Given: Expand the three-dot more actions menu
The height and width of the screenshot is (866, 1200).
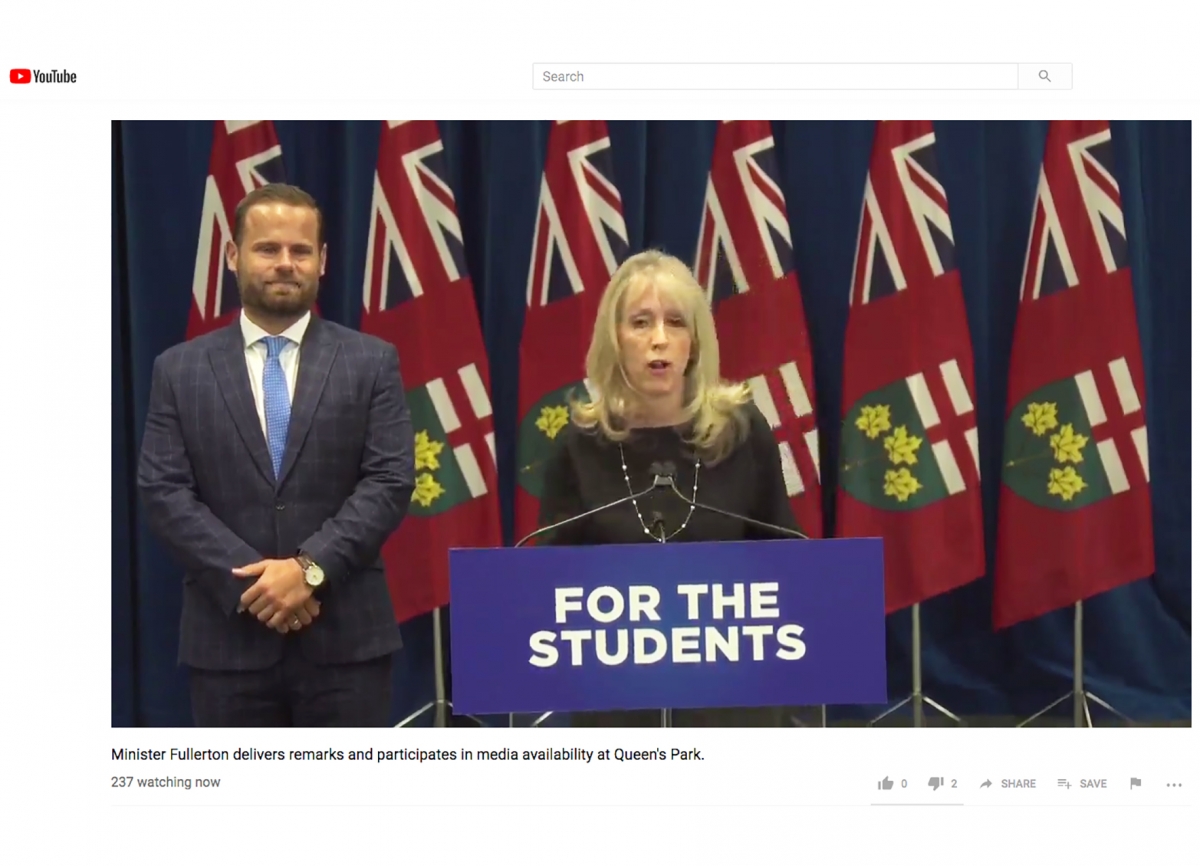Looking at the screenshot, I should (x=1174, y=785).
